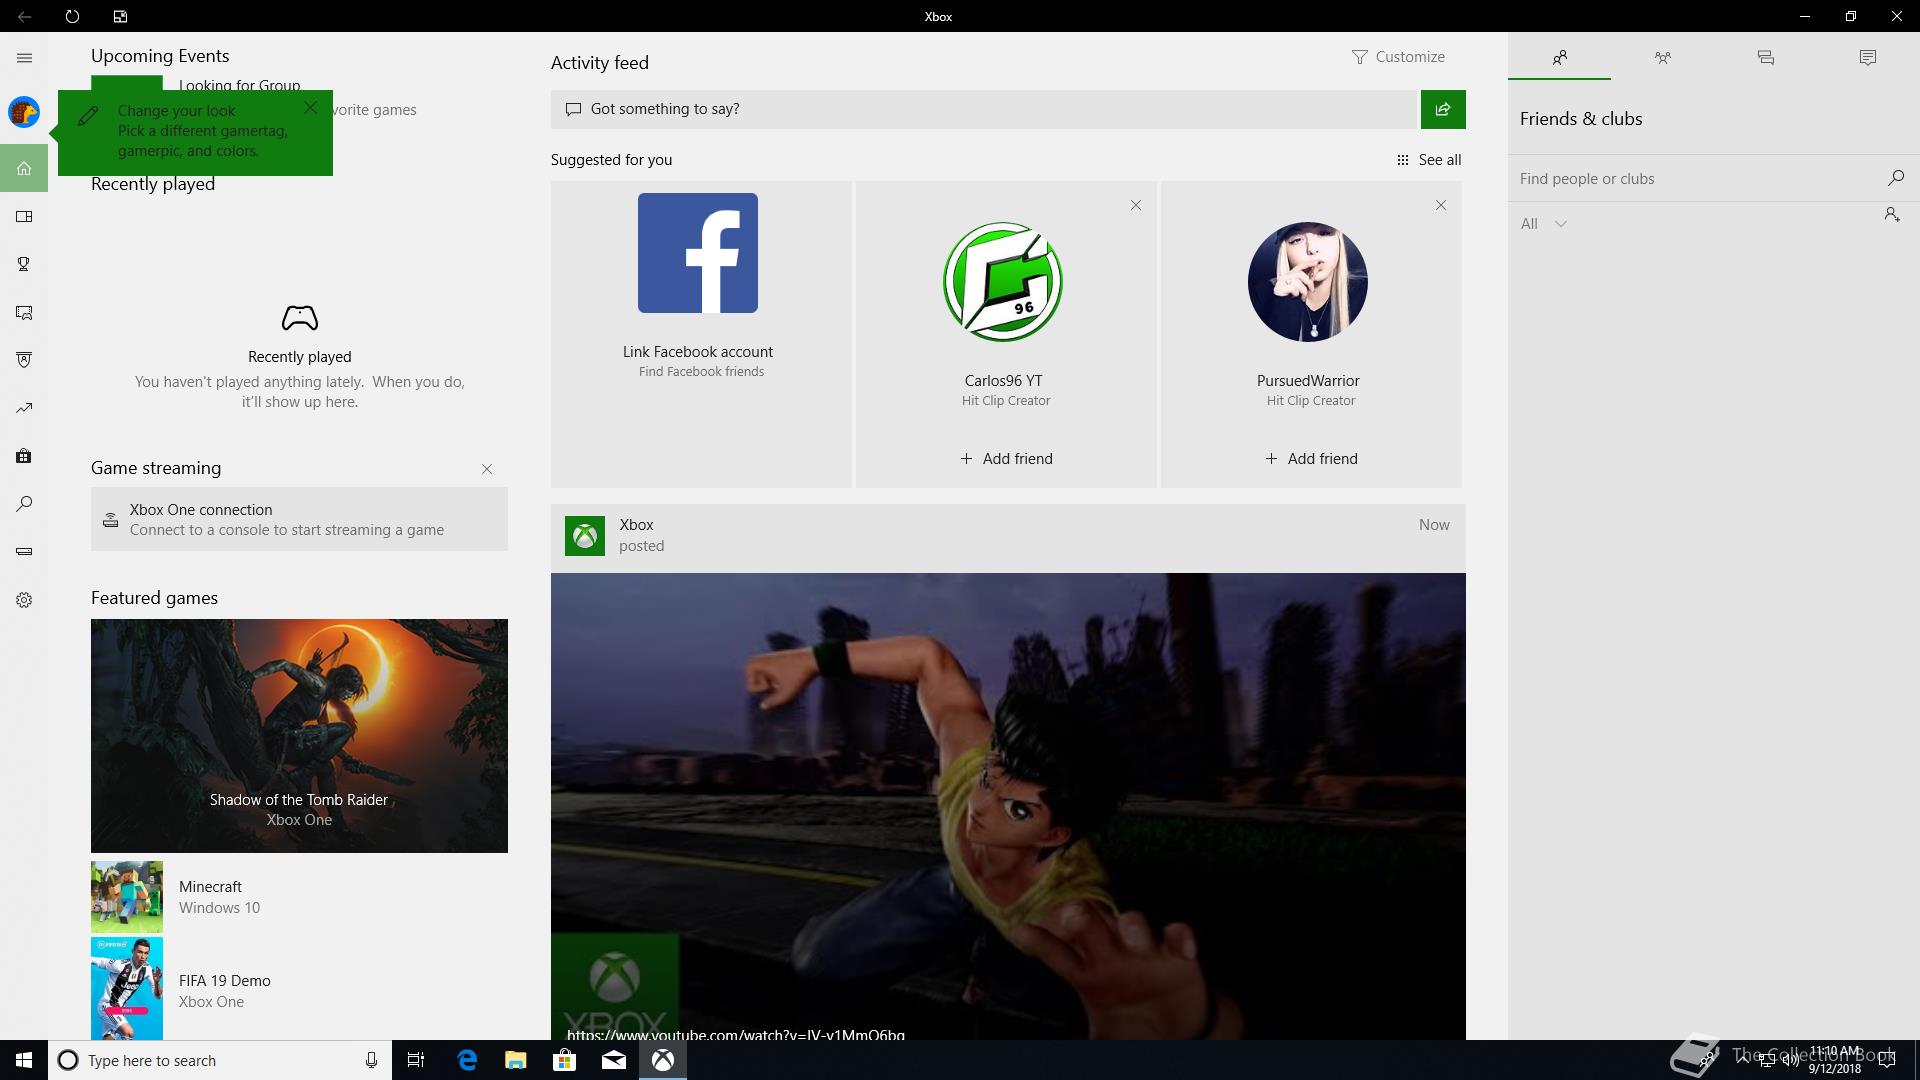This screenshot has width=1920, height=1080.
Task: Dismiss Carlos96 YT suggestion card
Action: click(1136, 205)
